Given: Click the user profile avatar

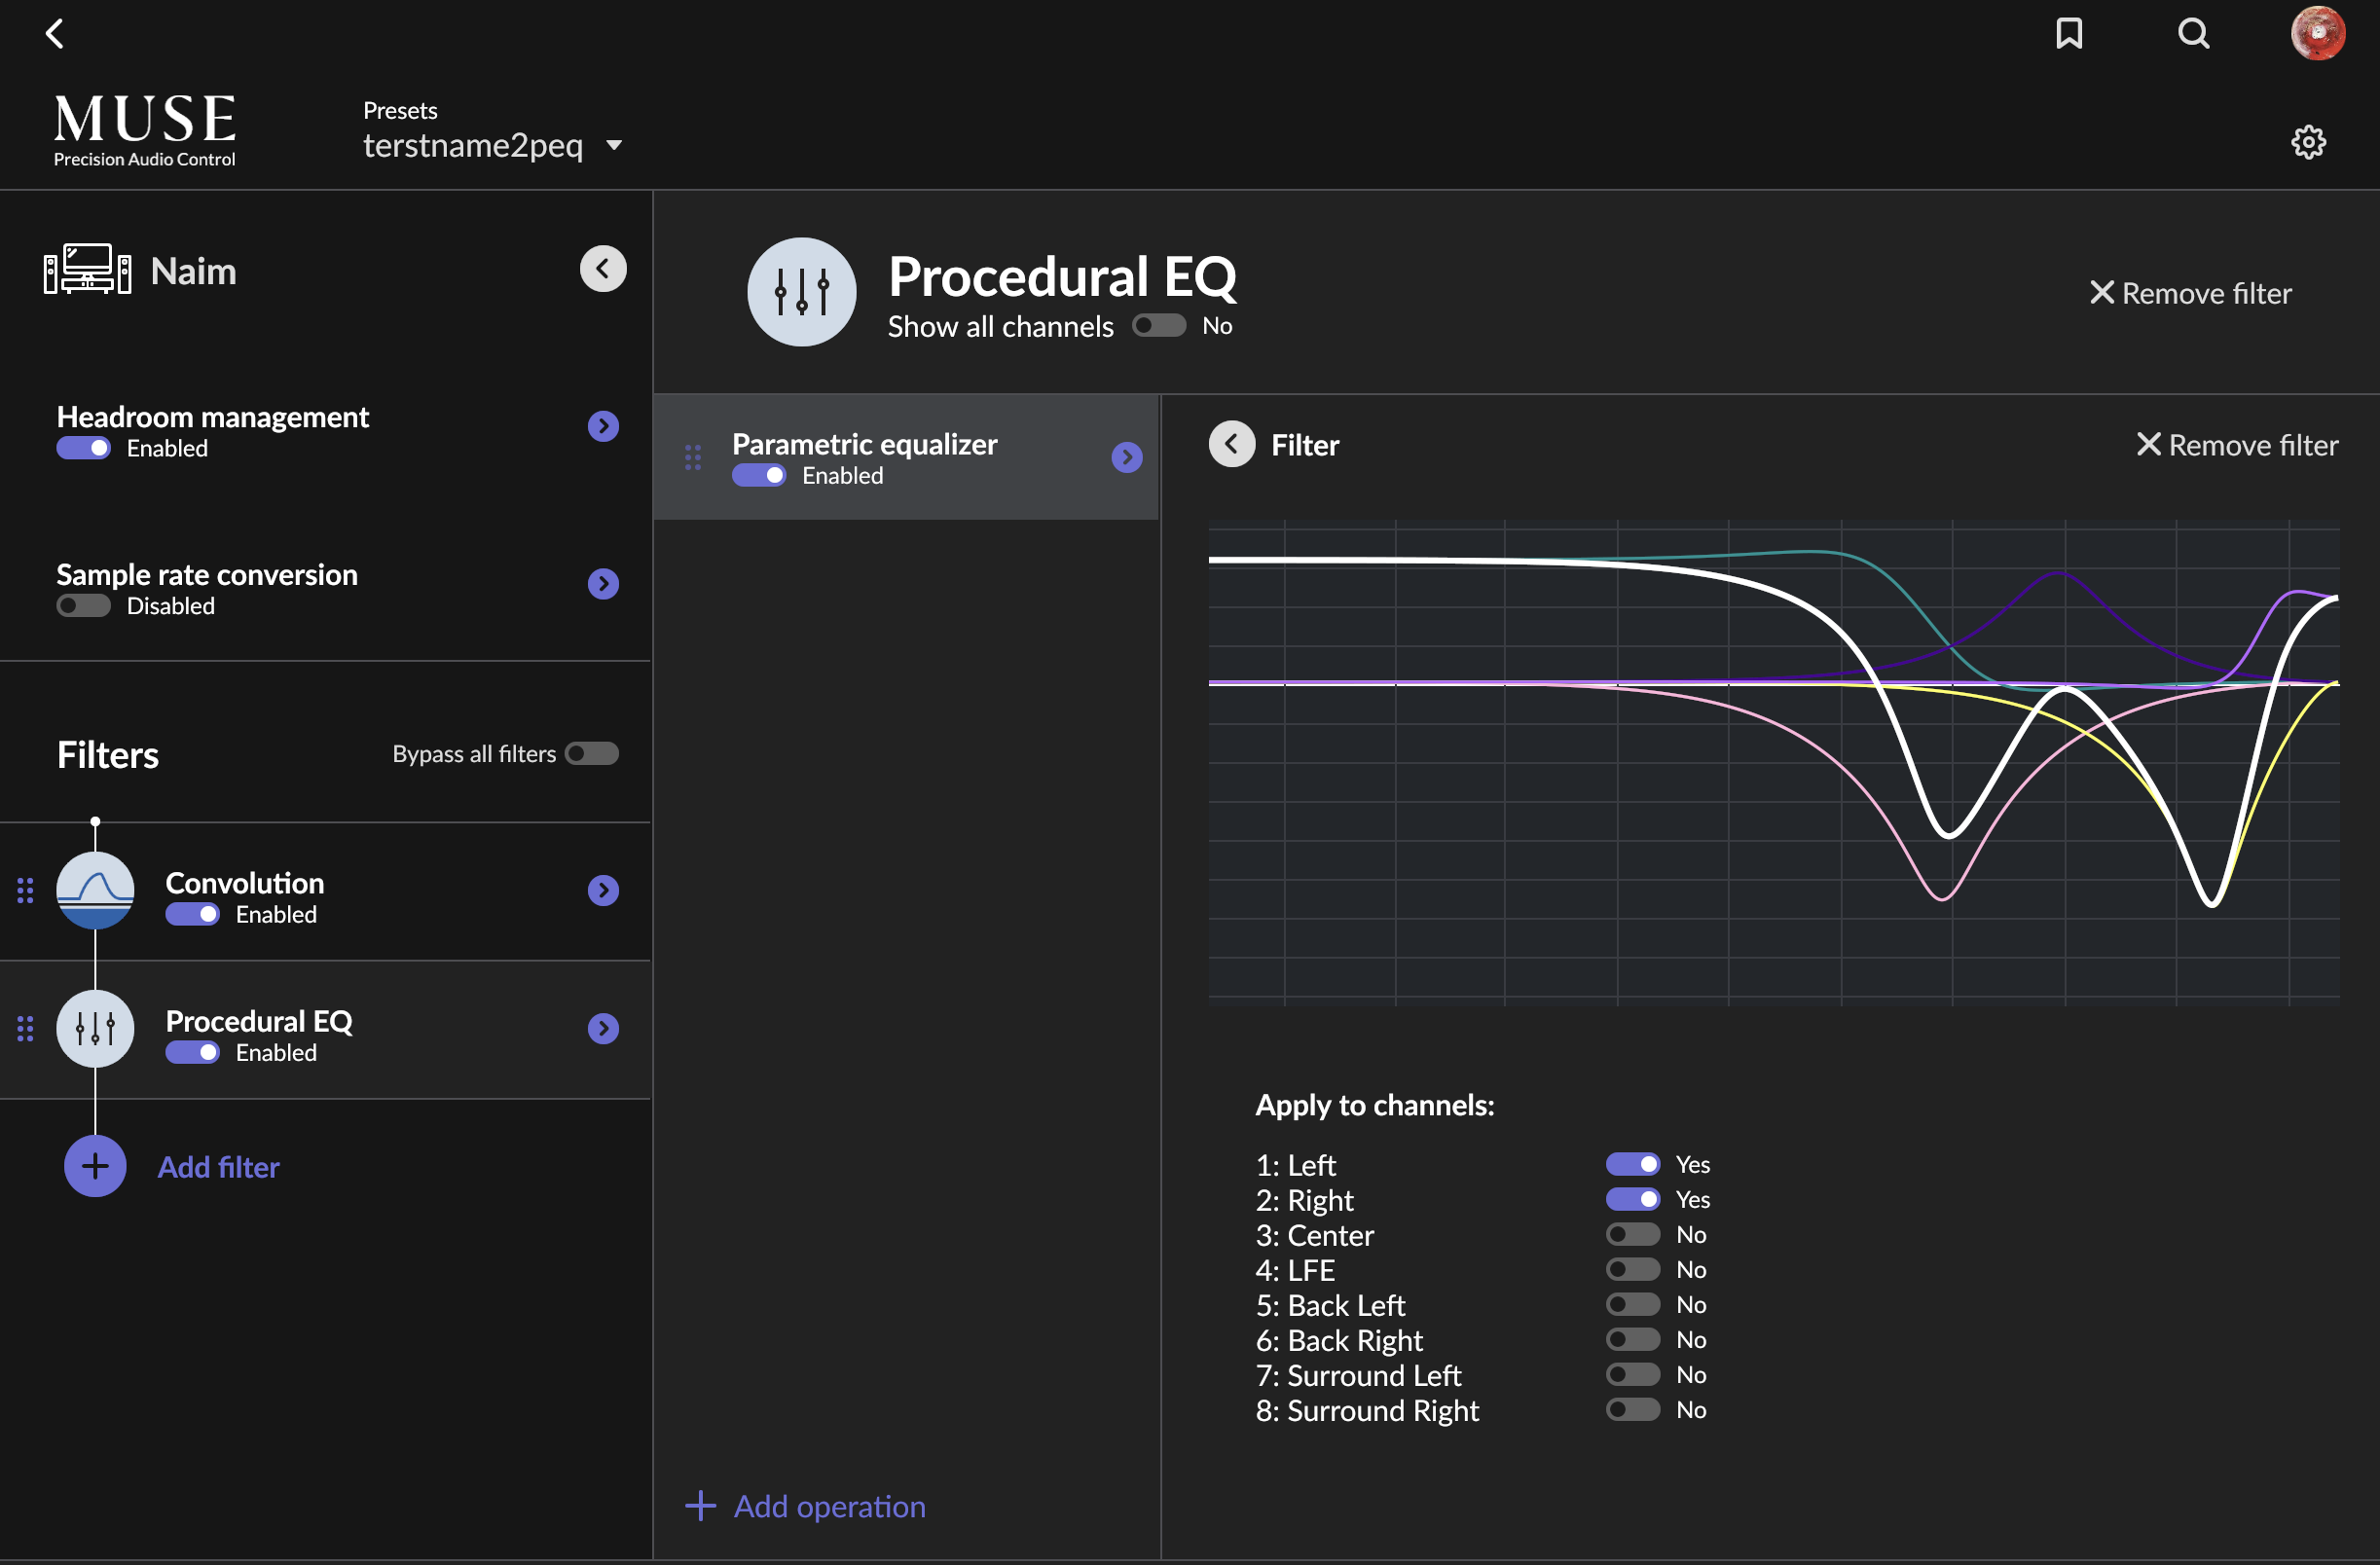Looking at the screenshot, I should click(2318, 33).
